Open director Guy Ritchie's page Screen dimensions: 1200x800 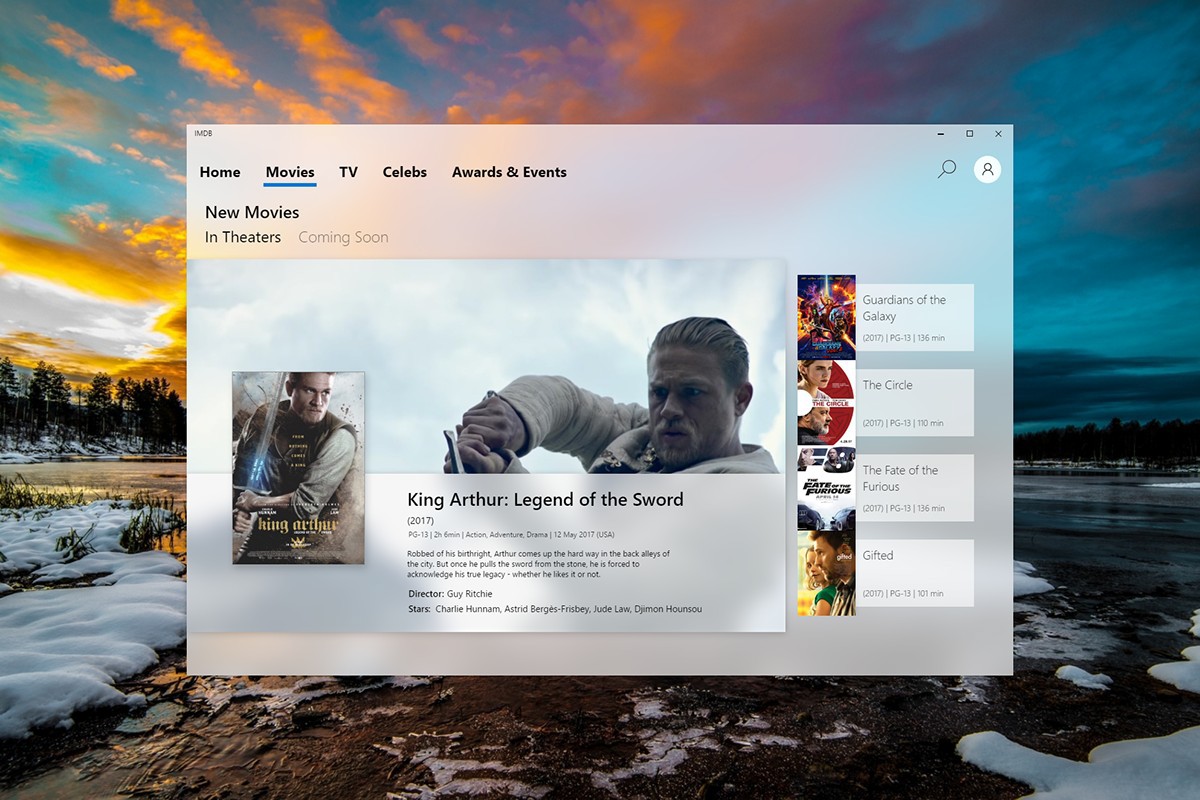pos(469,594)
